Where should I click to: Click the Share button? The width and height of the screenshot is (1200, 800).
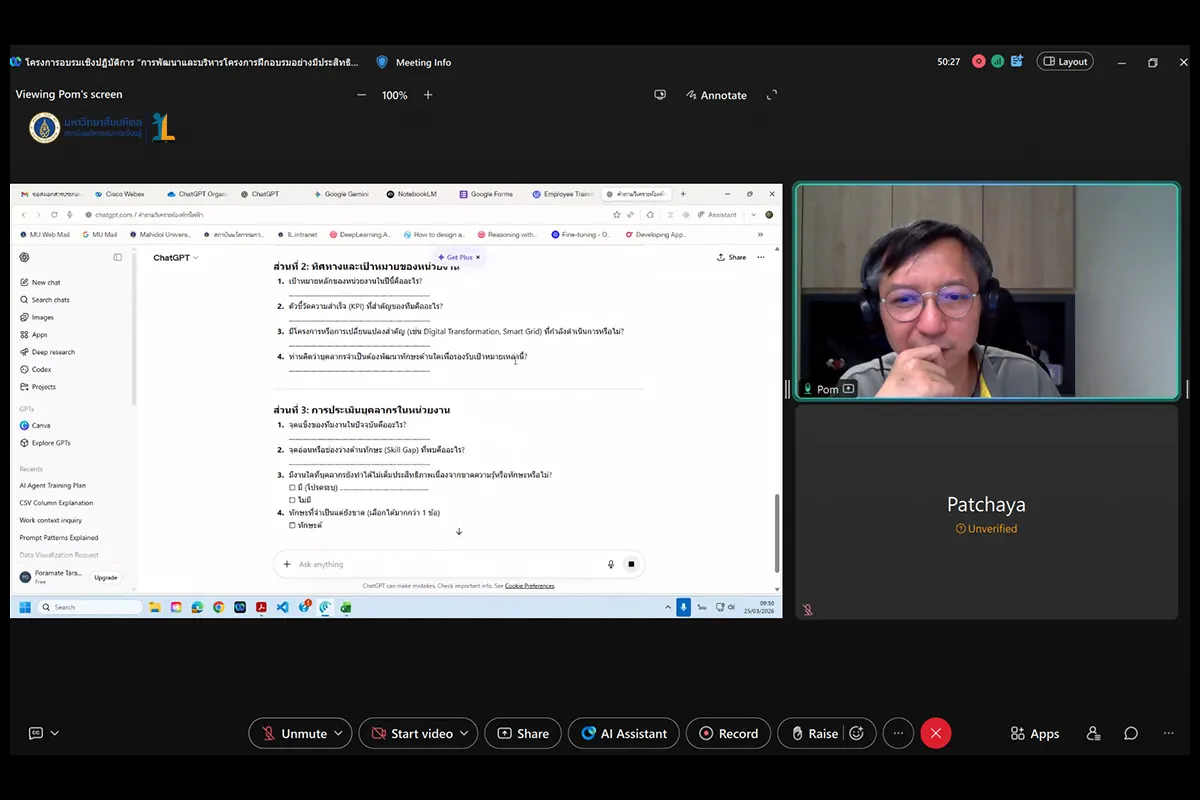point(523,733)
